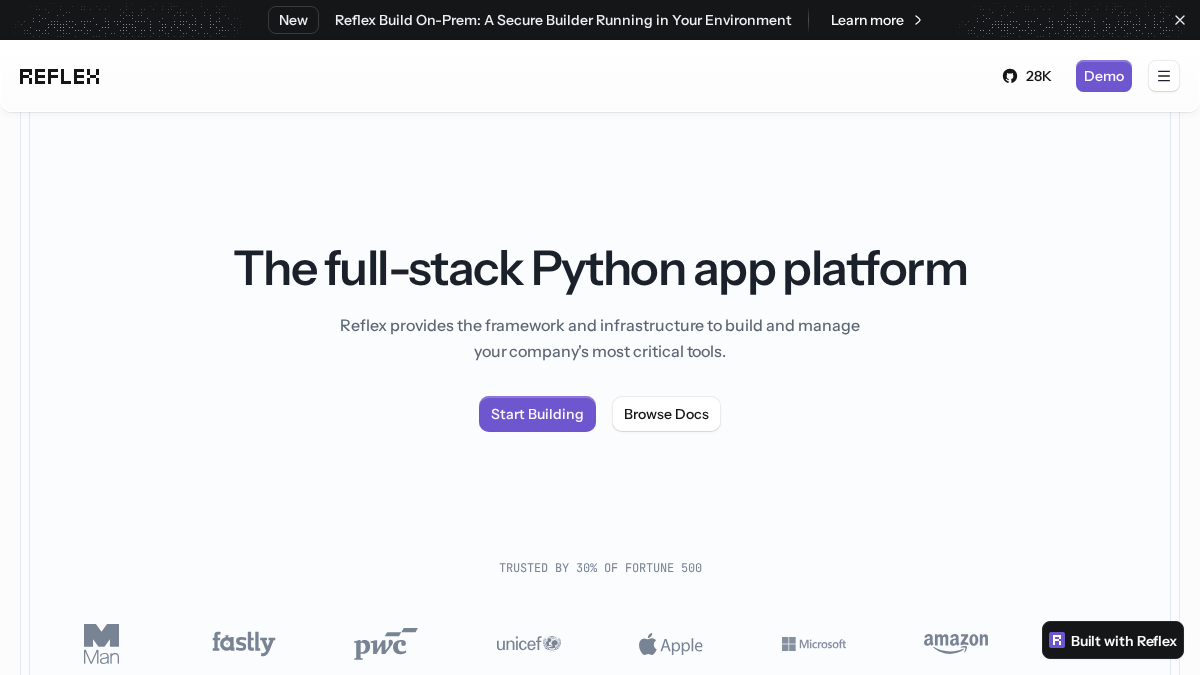Image resolution: width=1200 pixels, height=675 pixels.
Task: Click the UNICEF logo
Action: (x=528, y=644)
